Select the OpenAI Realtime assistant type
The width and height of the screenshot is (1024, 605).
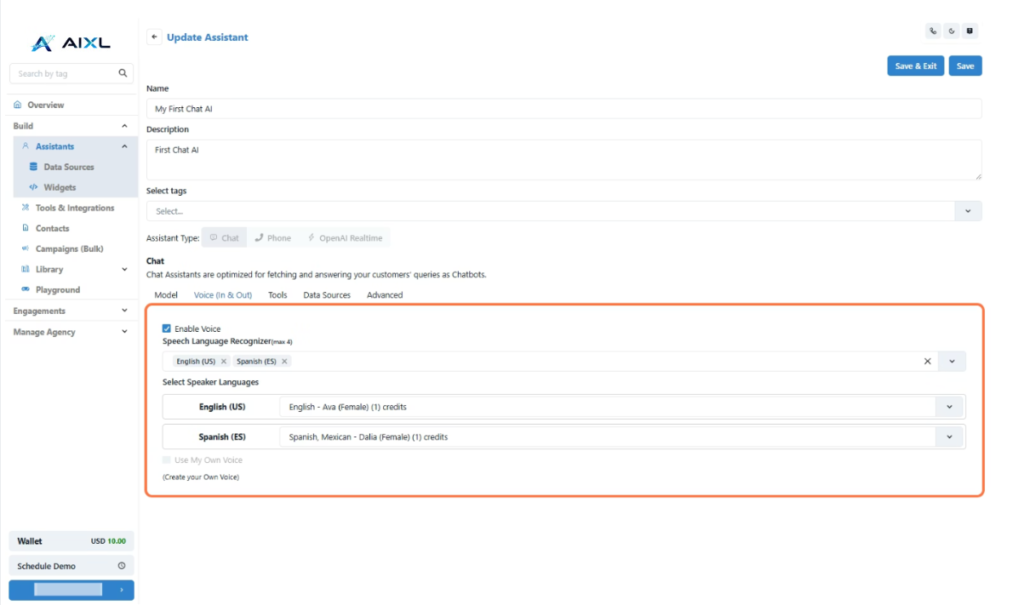344,238
